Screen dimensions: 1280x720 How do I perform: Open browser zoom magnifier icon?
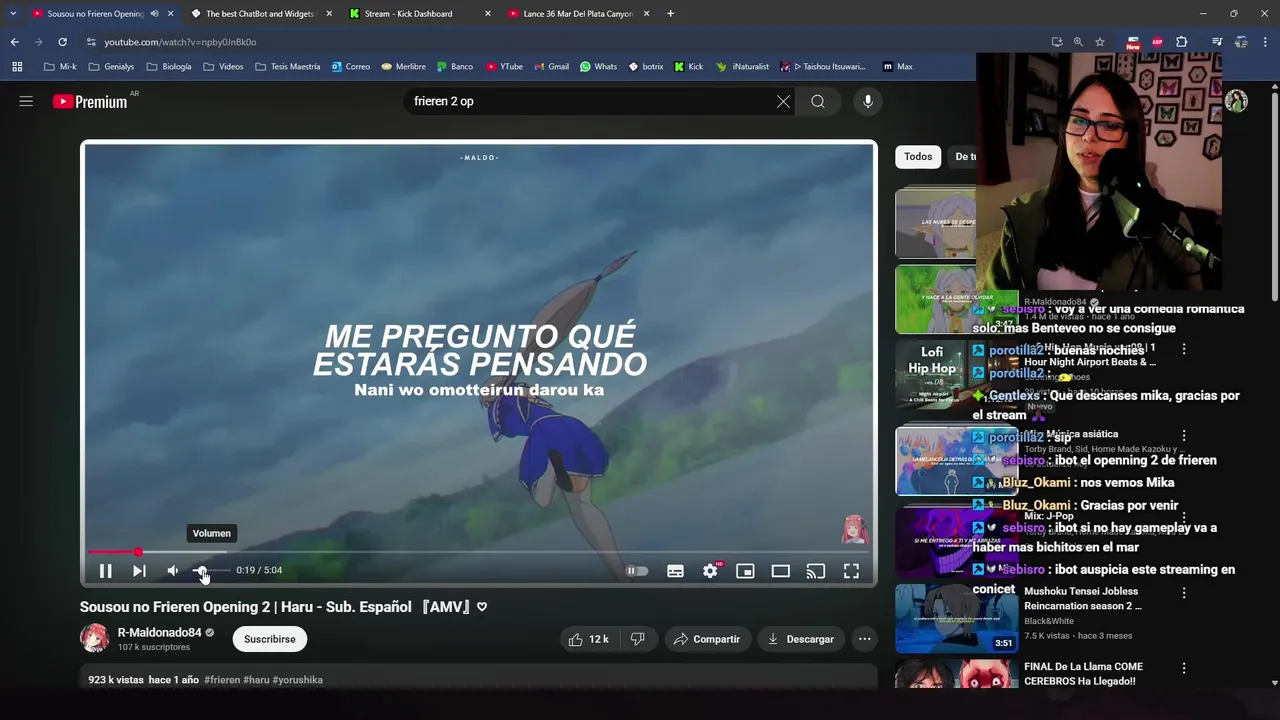click(1078, 42)
